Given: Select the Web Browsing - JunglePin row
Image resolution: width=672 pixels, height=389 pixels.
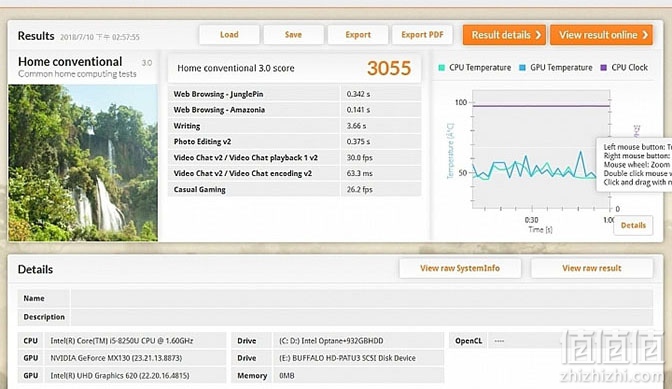Looking at the screenshot, I should [x=294, y=94].
